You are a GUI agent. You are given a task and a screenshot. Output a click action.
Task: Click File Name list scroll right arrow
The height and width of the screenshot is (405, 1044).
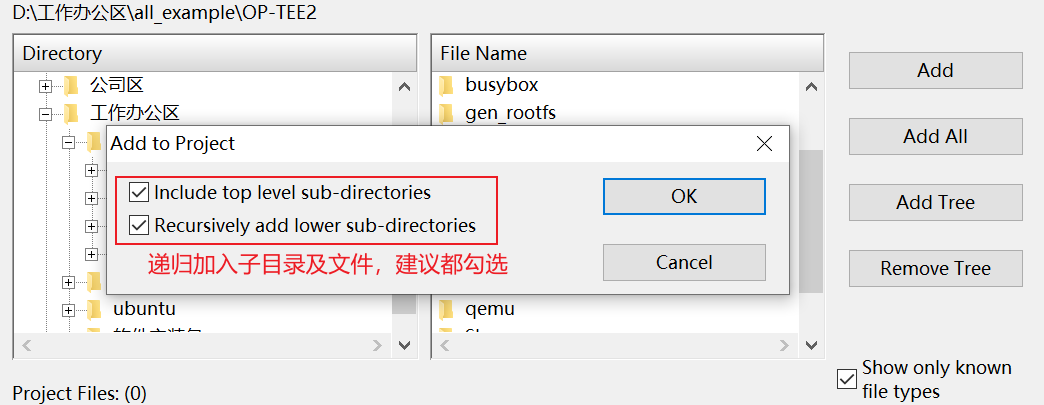pos(784,345)
